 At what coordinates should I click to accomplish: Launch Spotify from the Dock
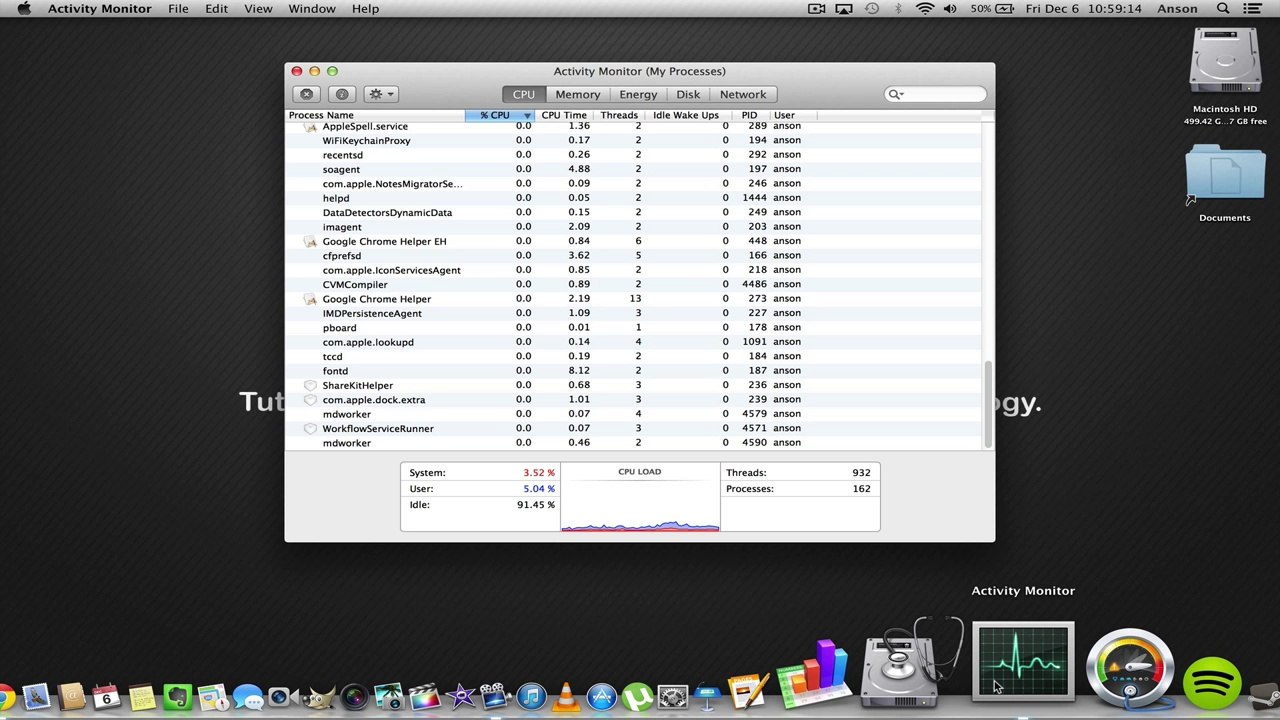1213,683
